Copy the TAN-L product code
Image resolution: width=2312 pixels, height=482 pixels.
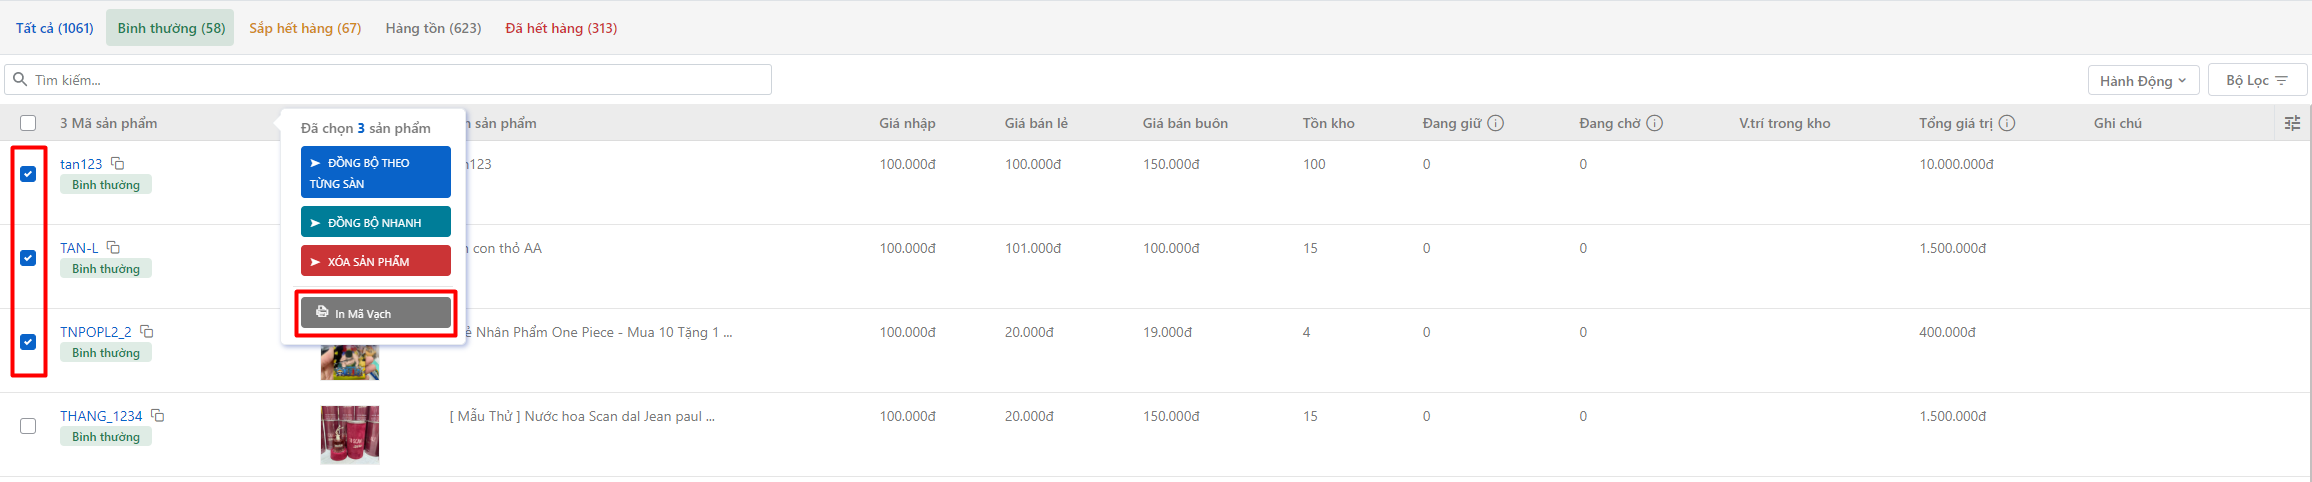114,247
